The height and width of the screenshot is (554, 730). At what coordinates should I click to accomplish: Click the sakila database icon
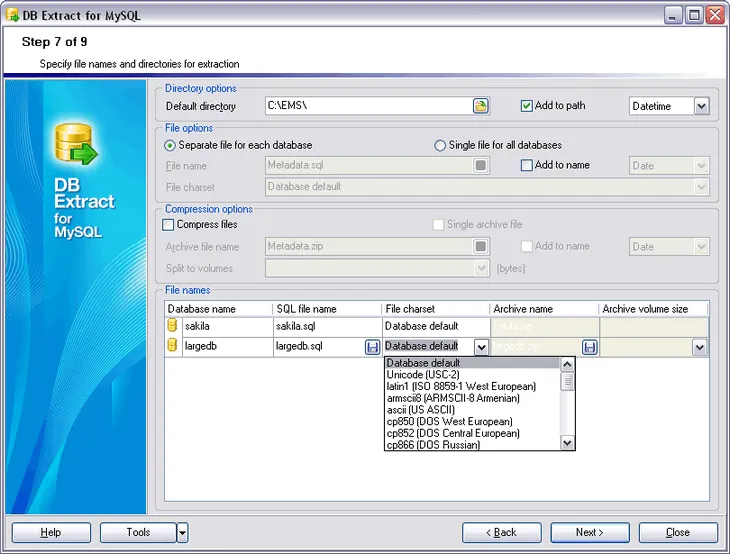[172, 325]
